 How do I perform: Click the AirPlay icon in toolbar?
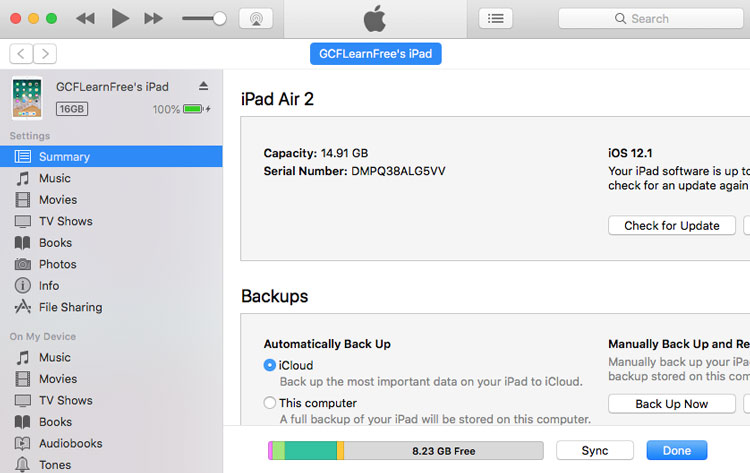pos(255,19)
